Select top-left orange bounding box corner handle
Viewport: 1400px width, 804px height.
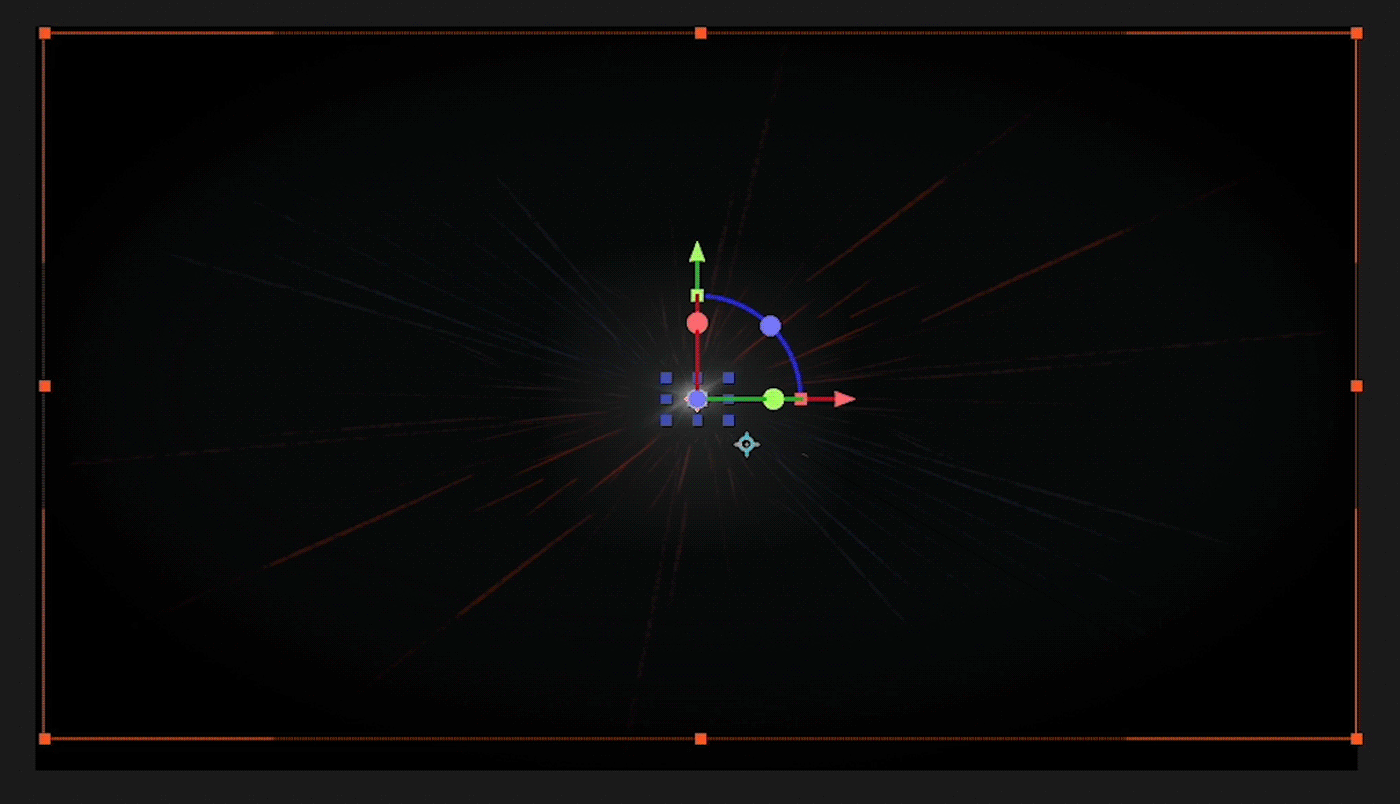click(44, 33)
